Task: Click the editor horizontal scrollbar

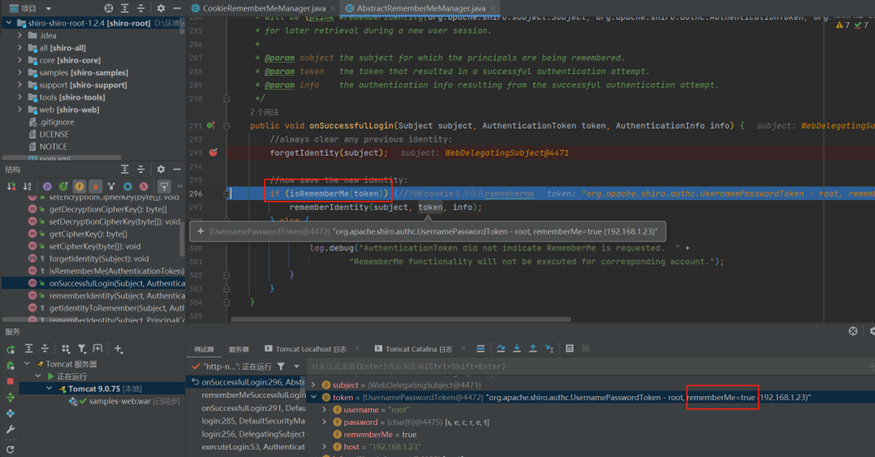Action: [401, 320]
